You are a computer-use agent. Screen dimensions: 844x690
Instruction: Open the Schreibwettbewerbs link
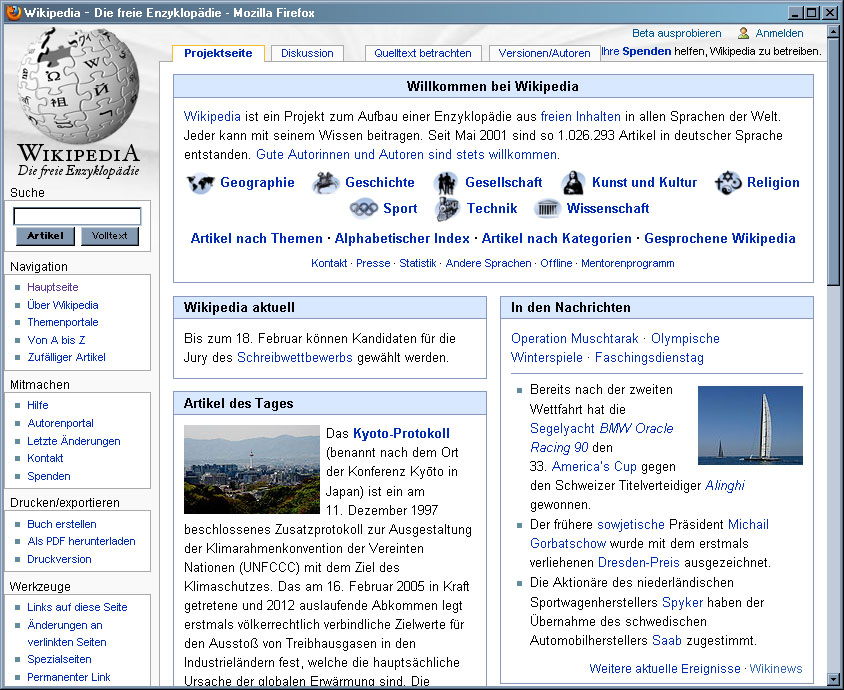294,357
